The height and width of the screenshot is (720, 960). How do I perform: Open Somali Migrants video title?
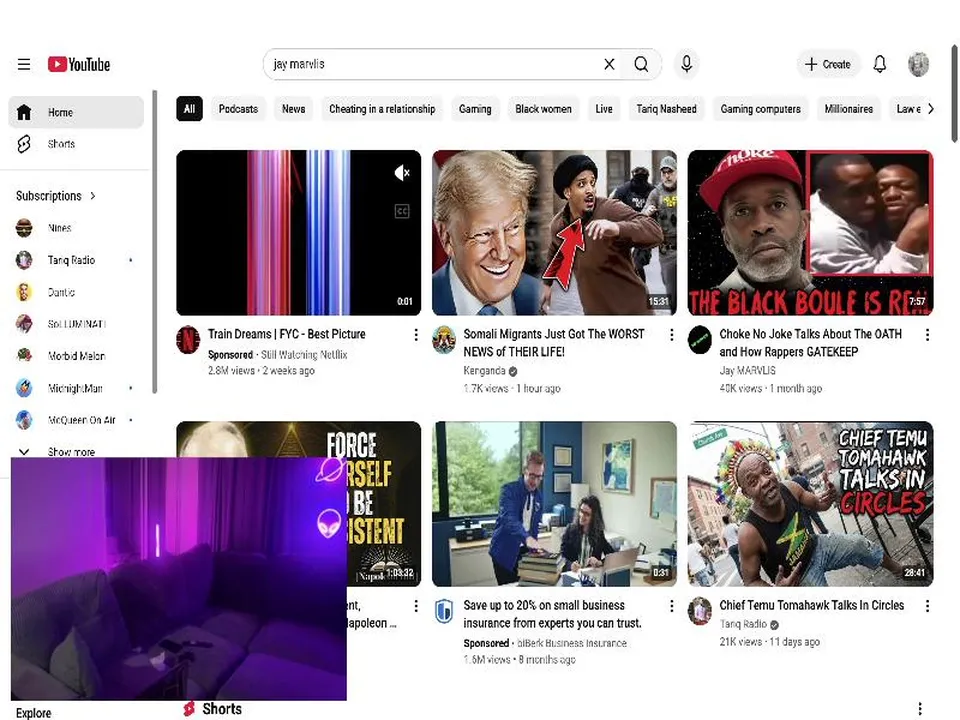pos(553,343)
